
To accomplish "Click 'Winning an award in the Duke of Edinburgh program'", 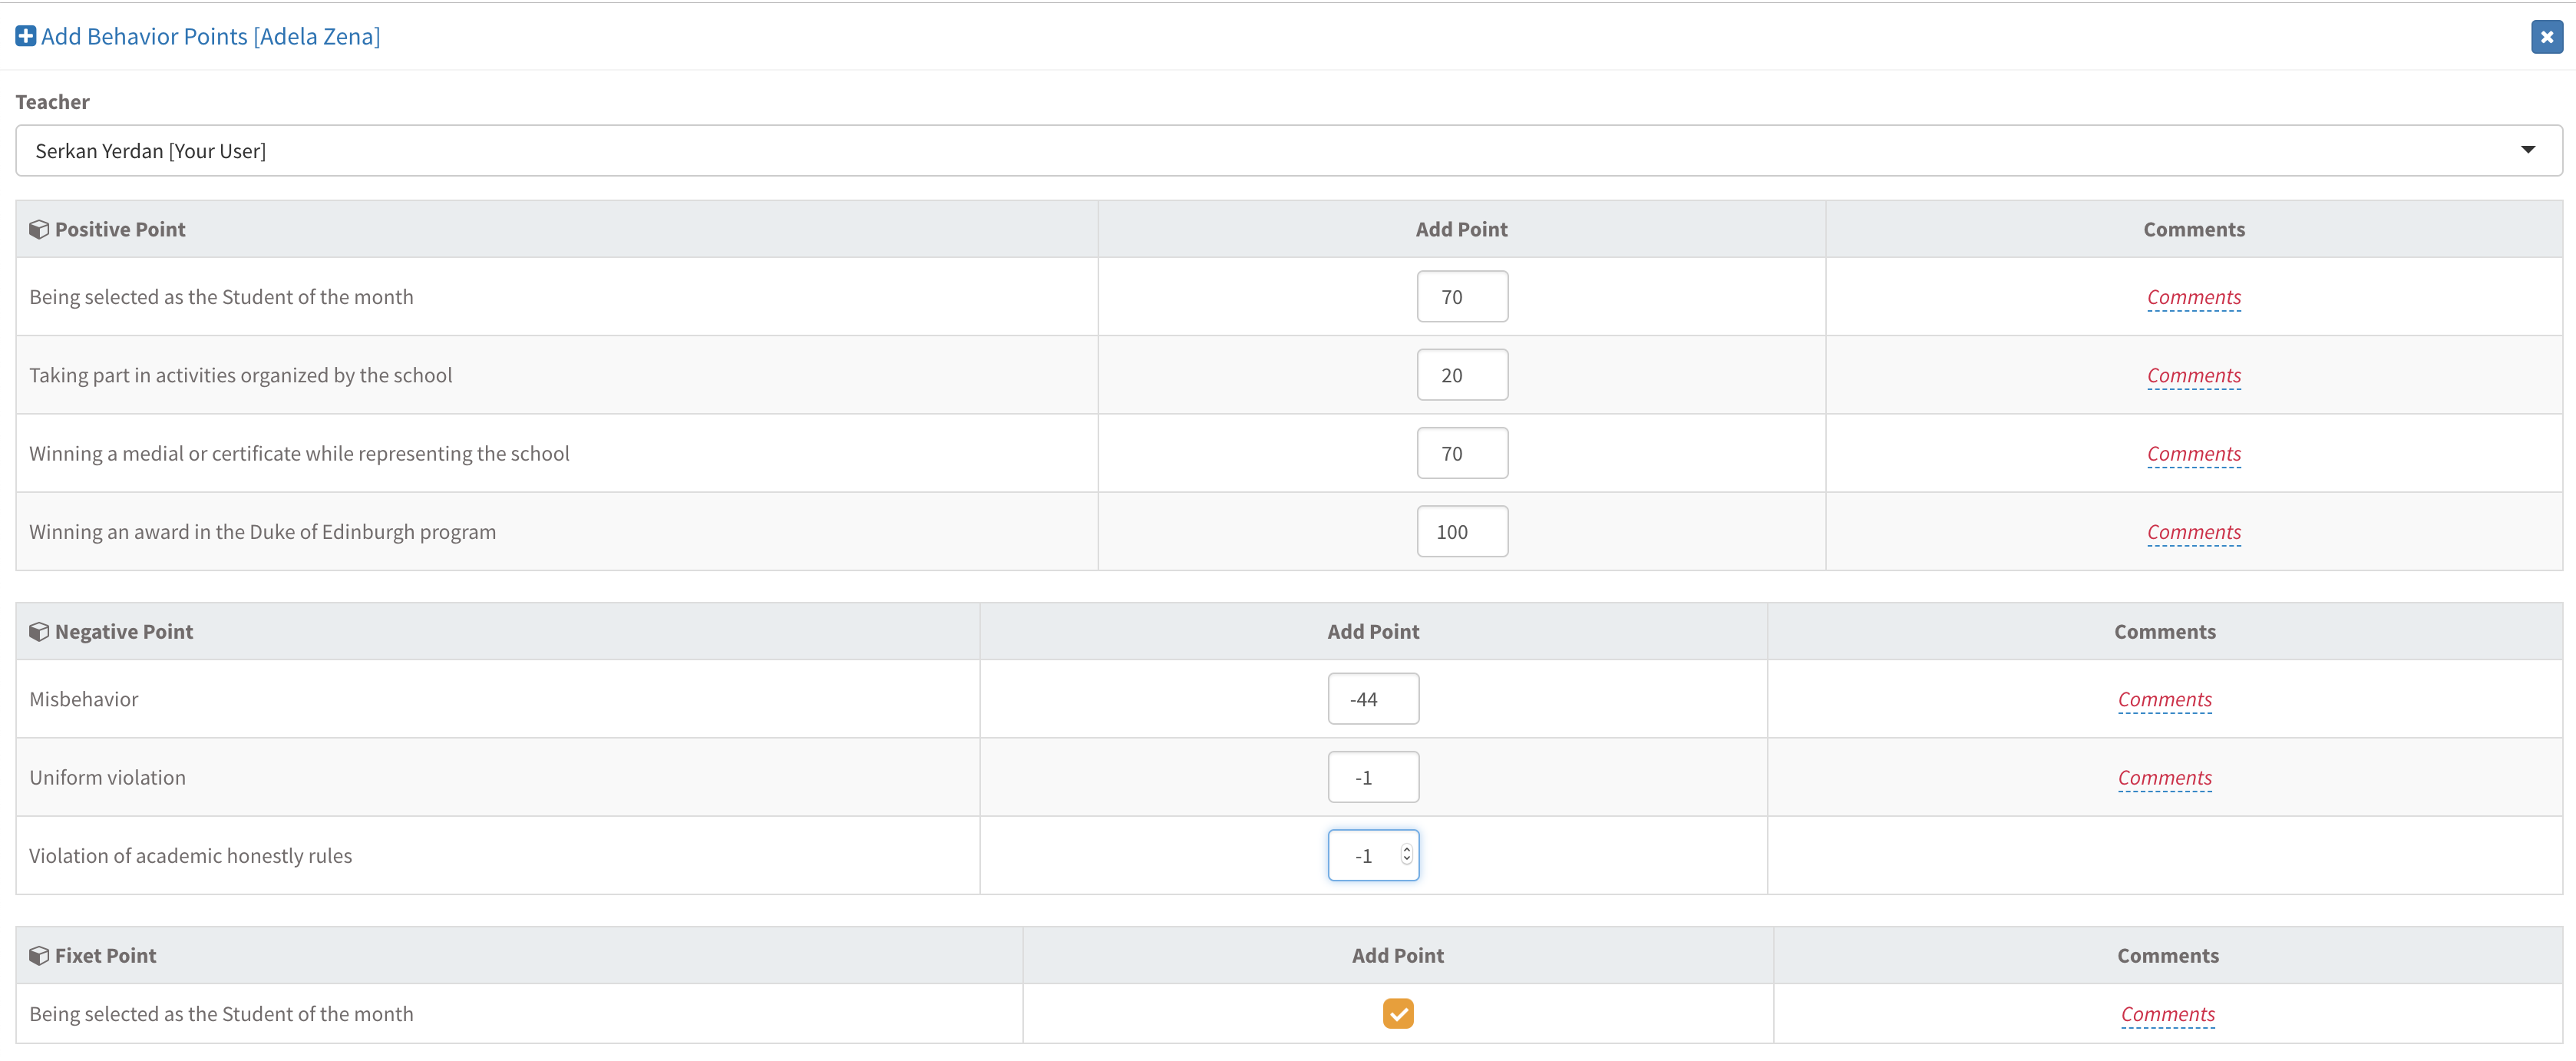I will click(x=262, y=532).
